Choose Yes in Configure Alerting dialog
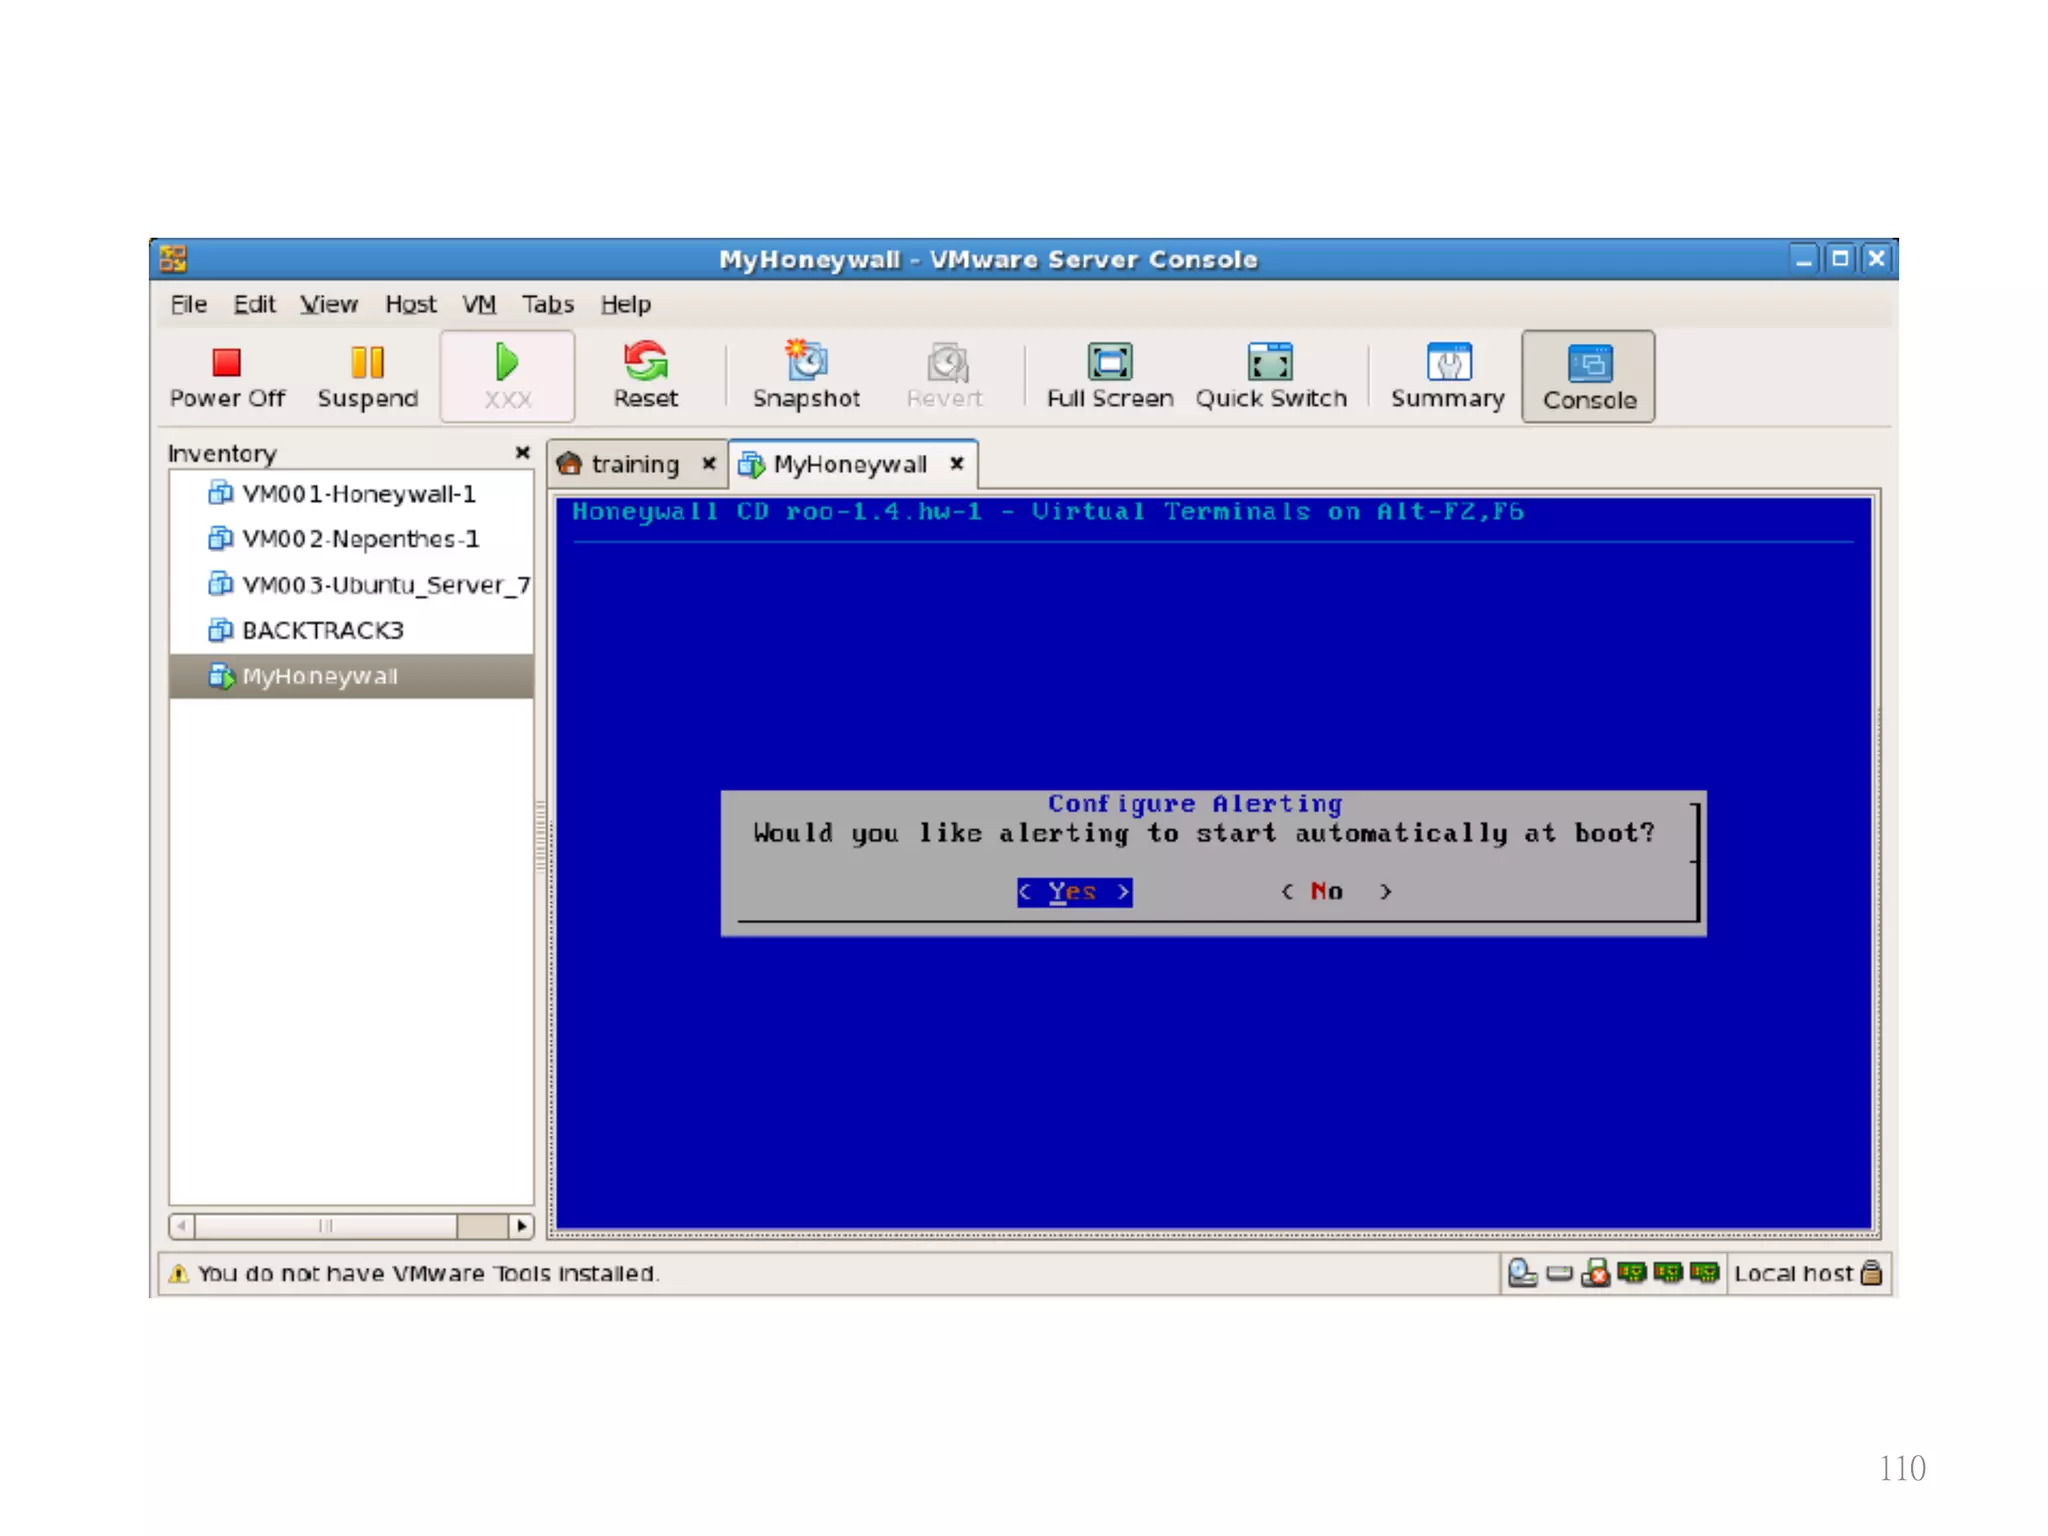Viewport: 2048px width, 1536px height. [x=1073, y=891]
